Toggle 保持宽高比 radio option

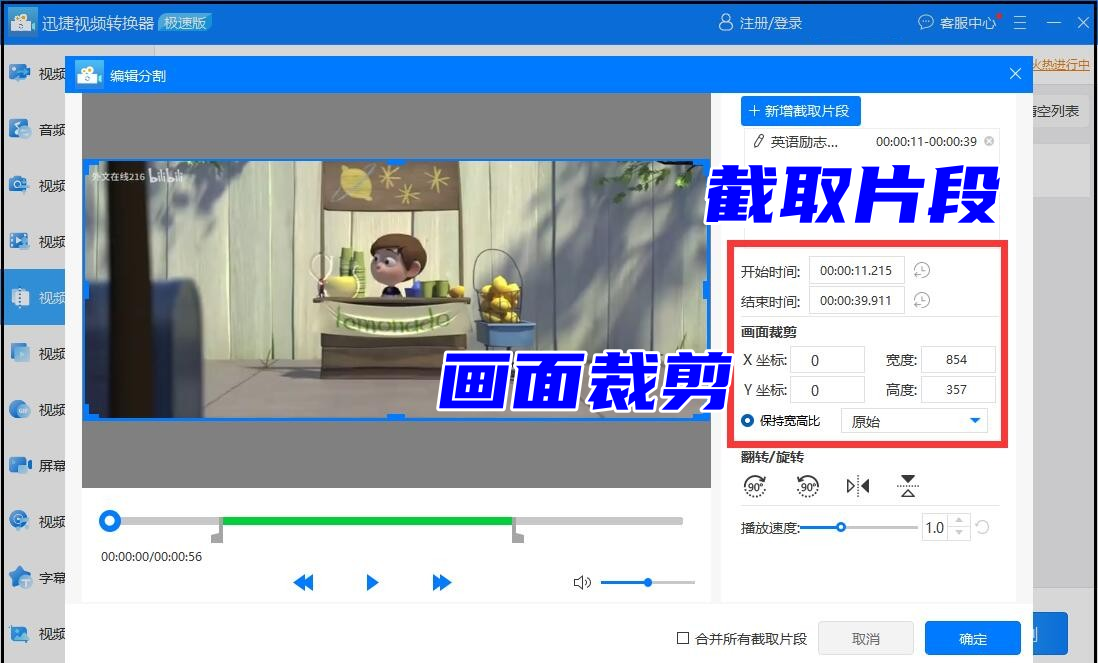tap(747, 421)
